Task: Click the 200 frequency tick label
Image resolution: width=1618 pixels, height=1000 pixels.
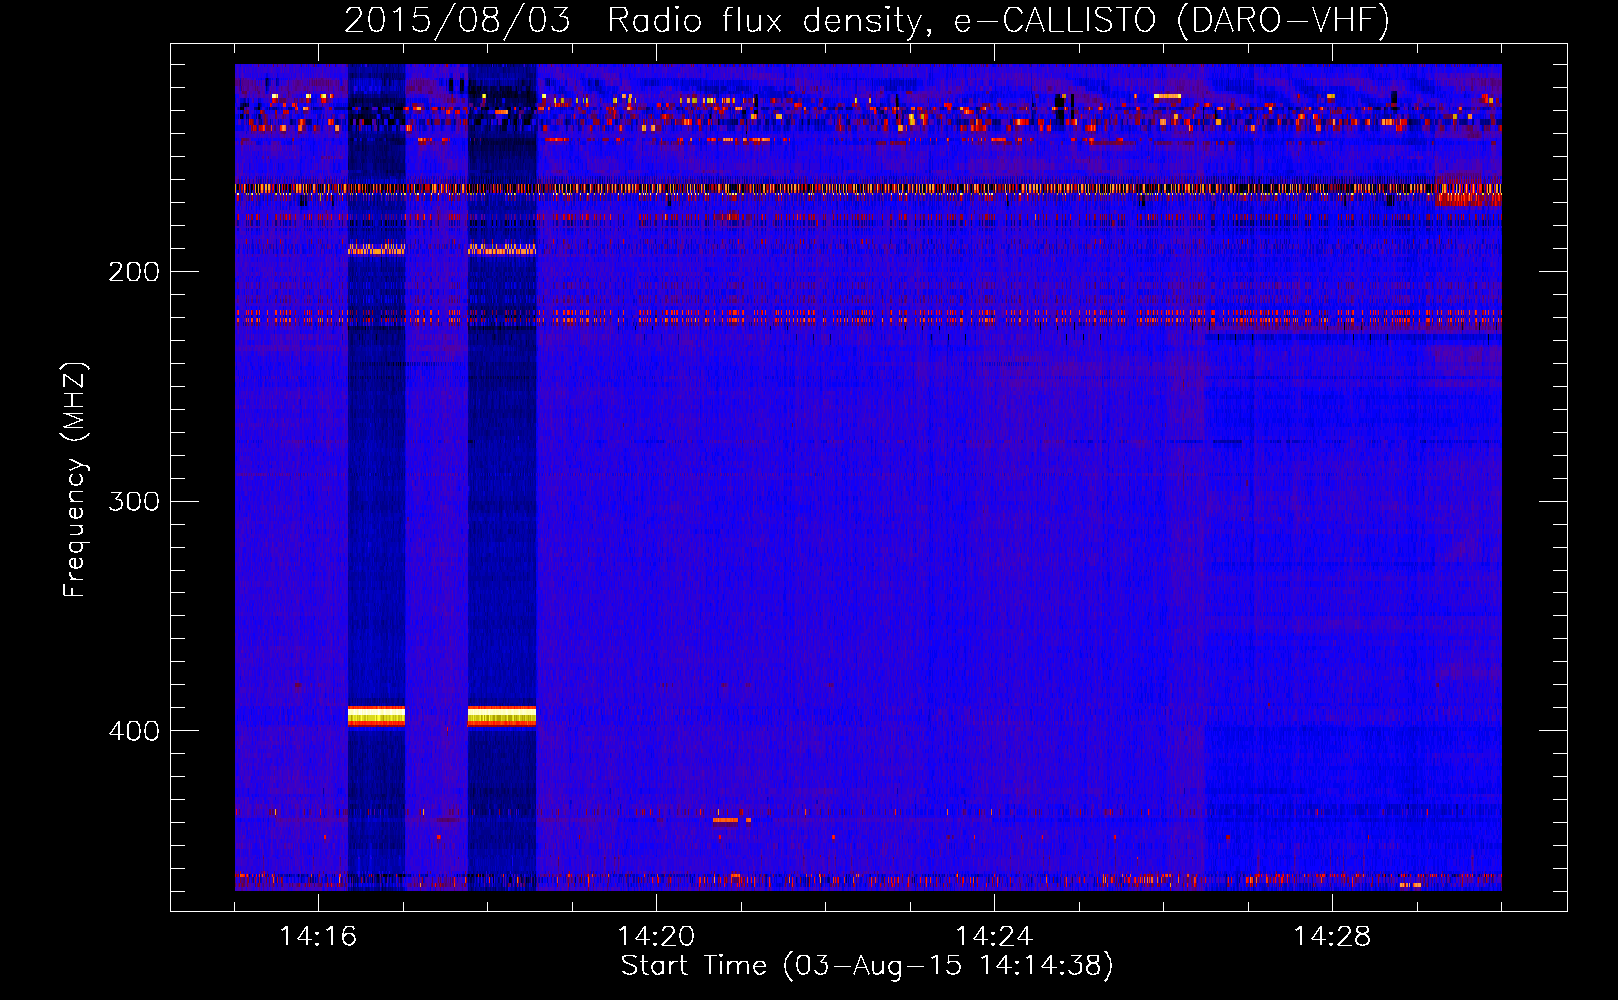Action: point(134,272)
